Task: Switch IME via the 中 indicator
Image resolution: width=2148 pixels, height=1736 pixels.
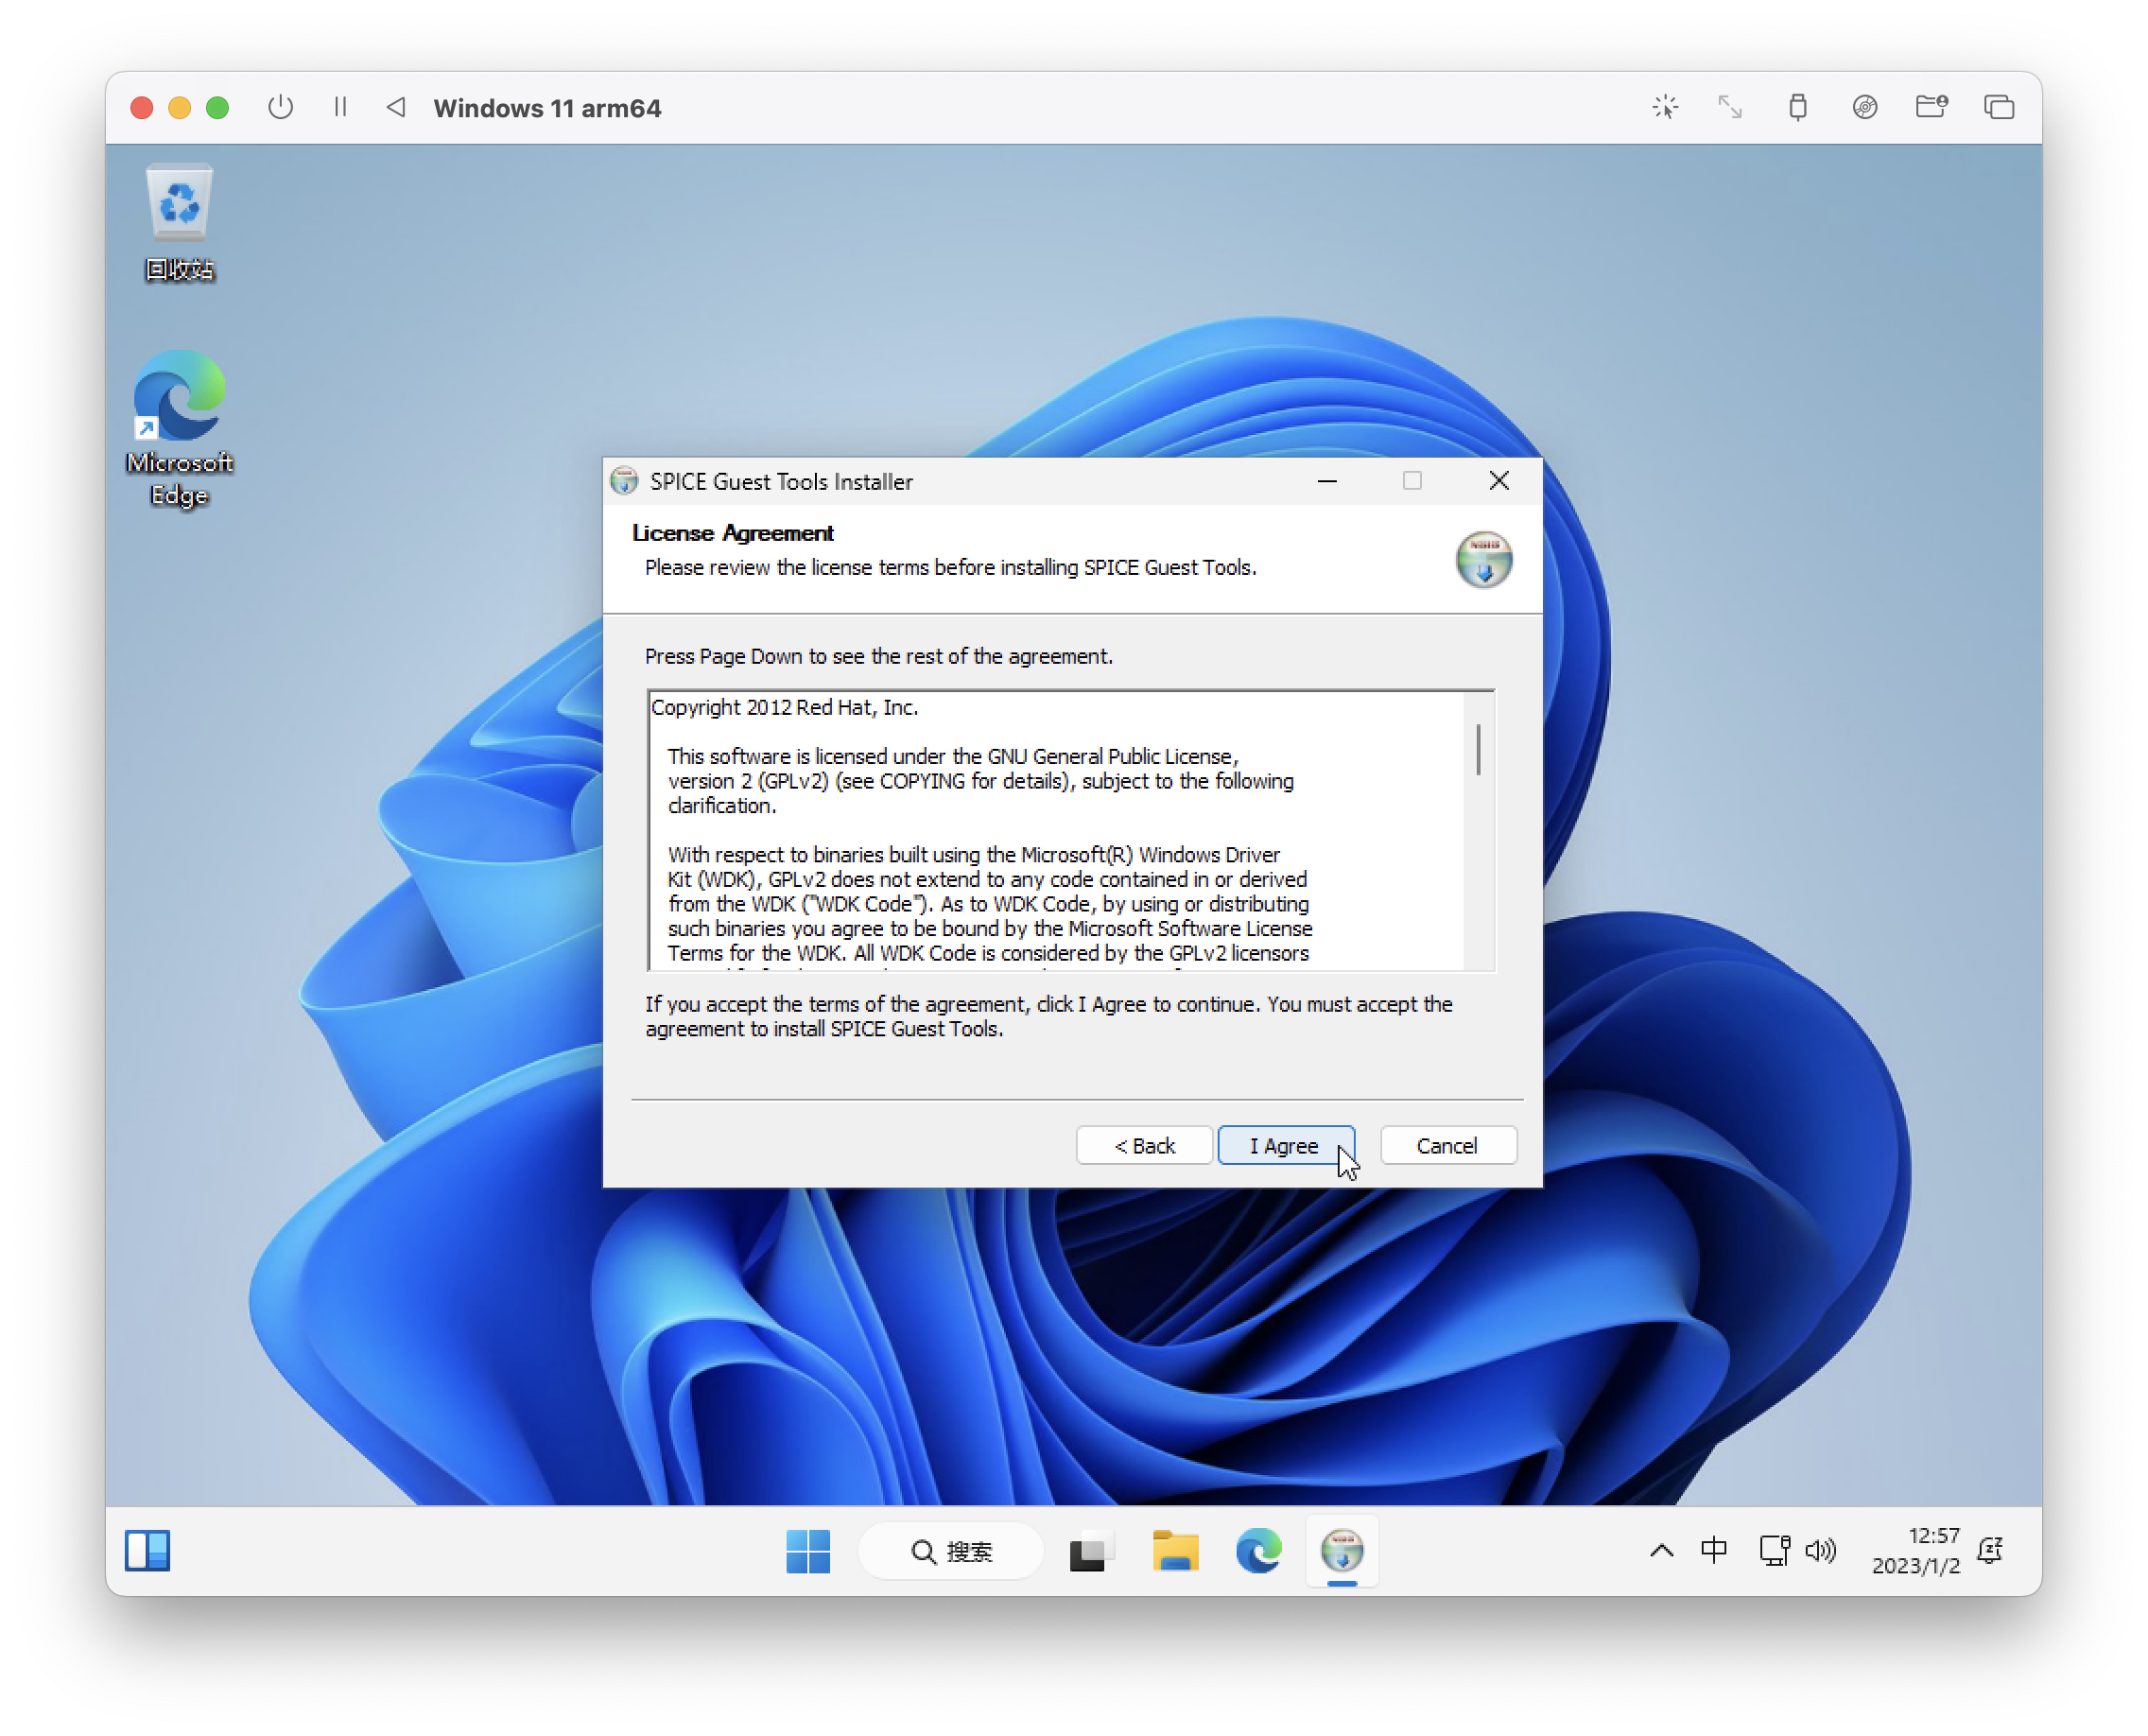Action: tap(1714, 1551)
